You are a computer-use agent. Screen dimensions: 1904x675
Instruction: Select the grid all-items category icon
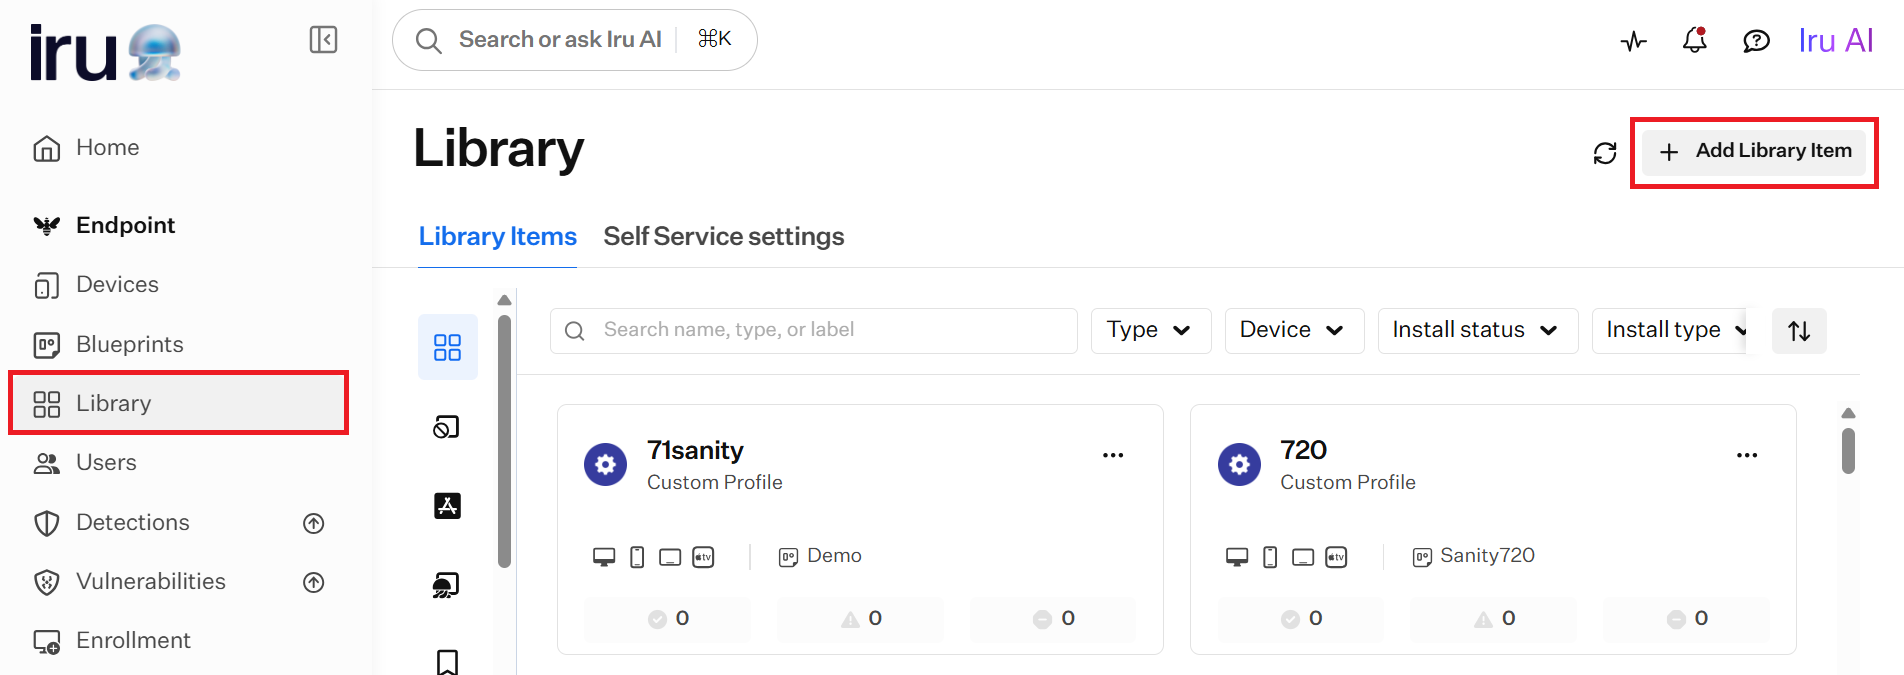447,347
